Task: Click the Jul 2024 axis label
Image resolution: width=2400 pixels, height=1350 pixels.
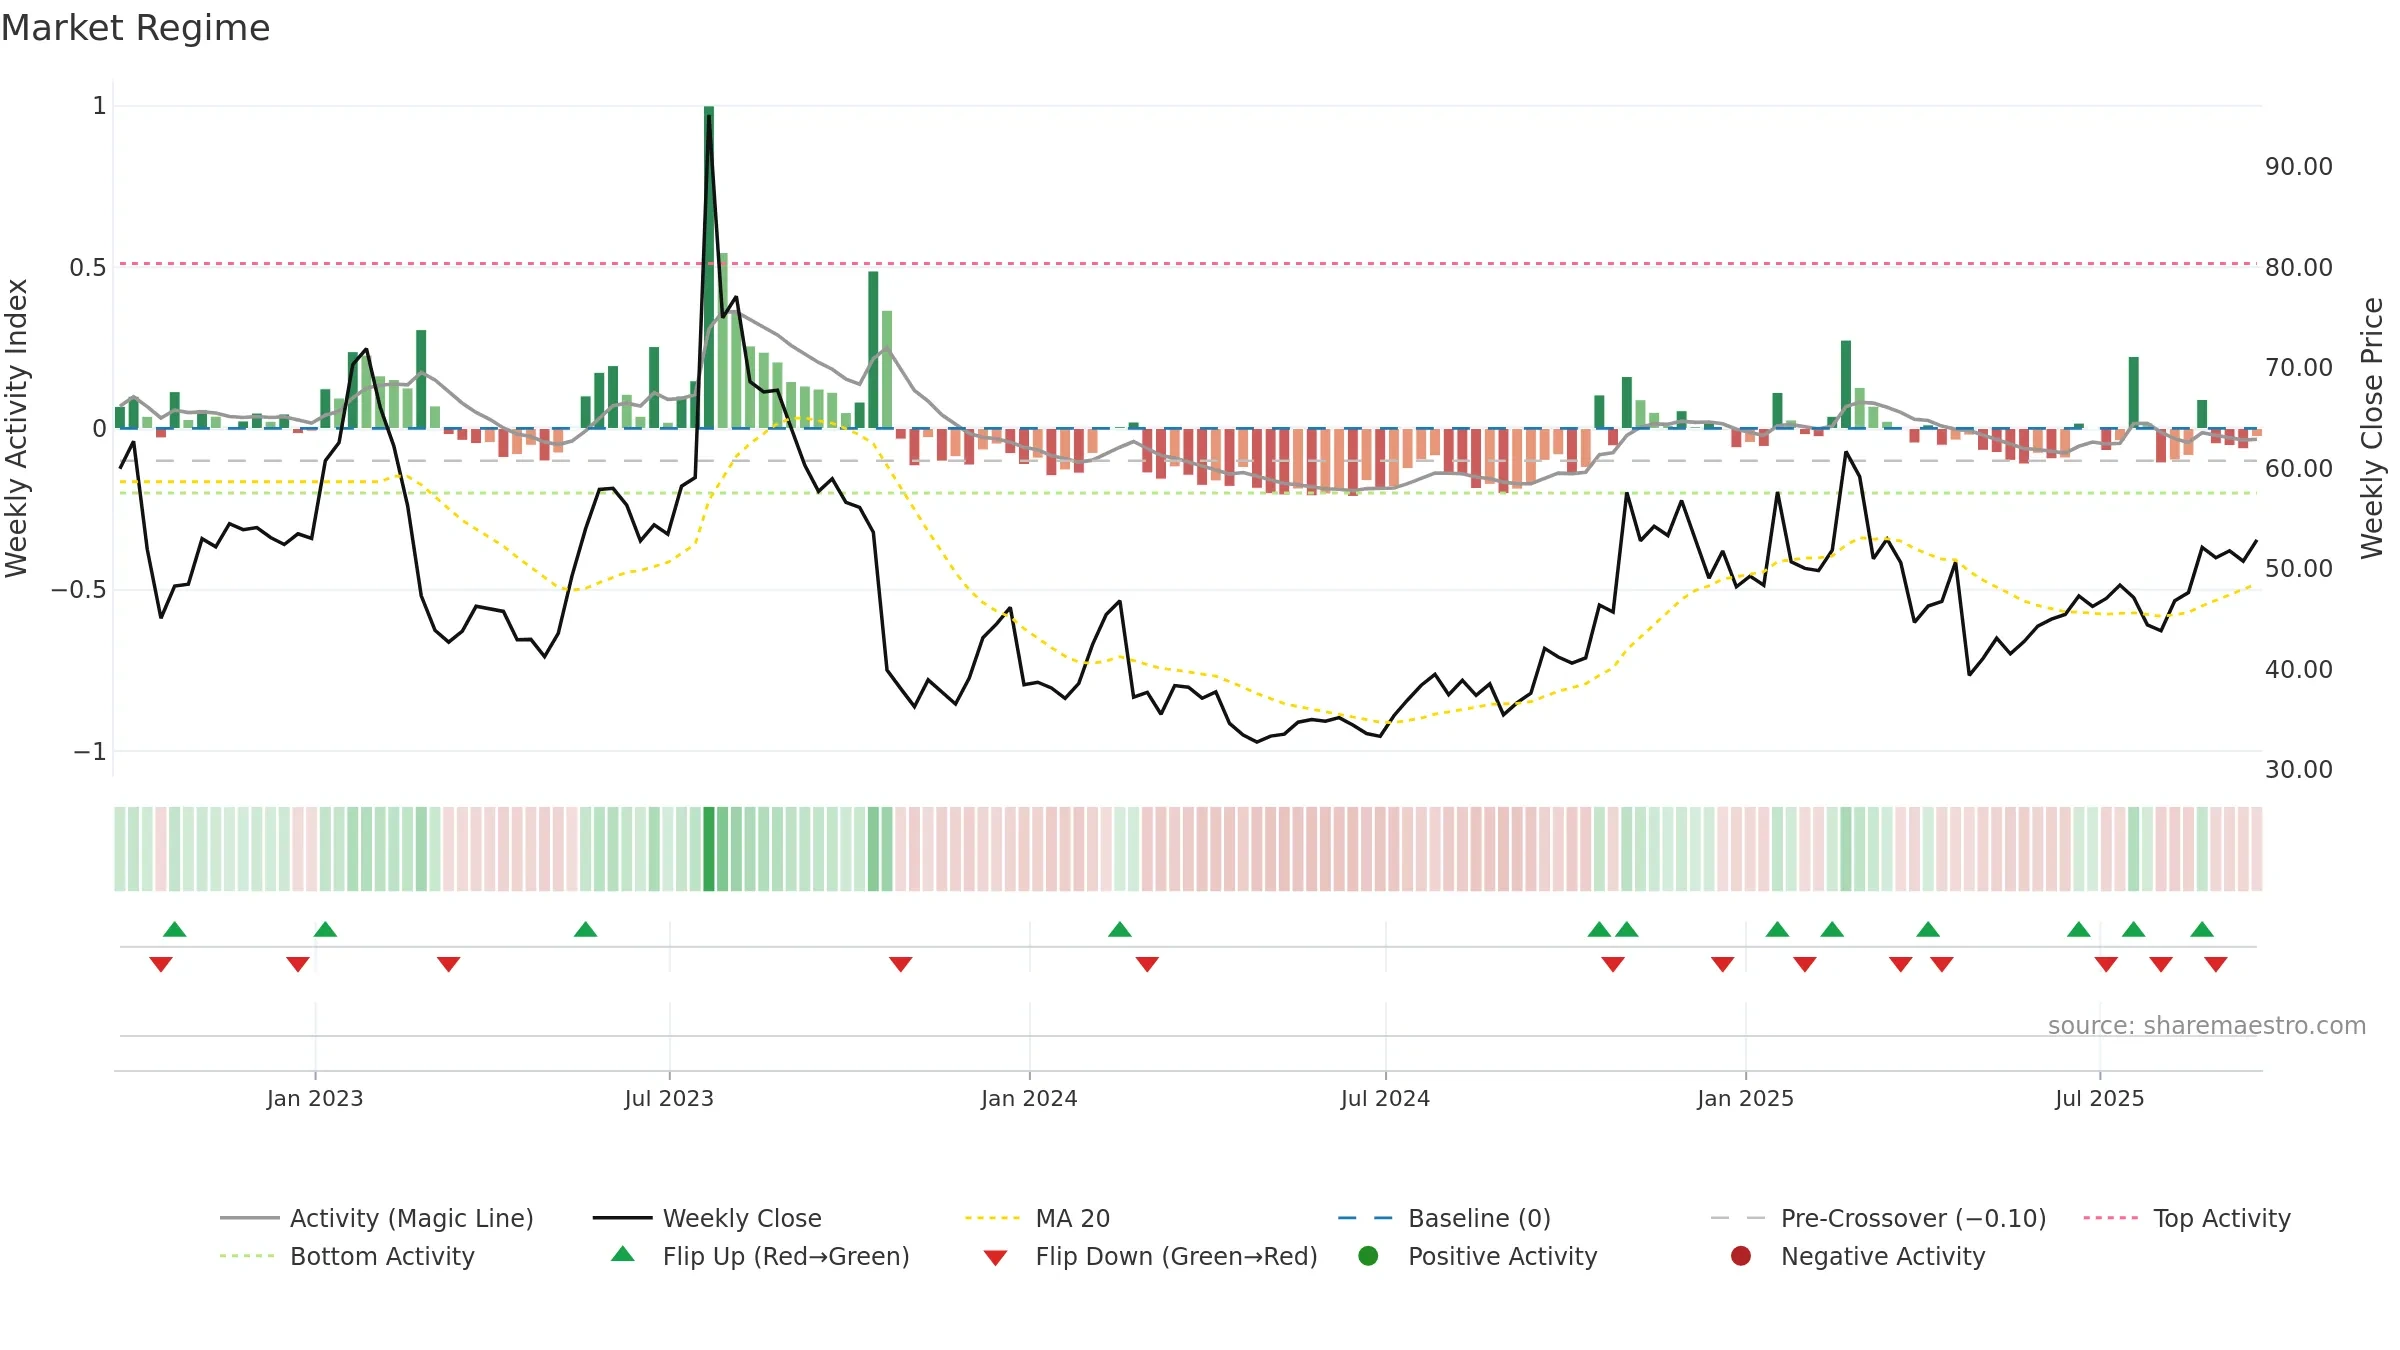Action: [1385, 1099]
